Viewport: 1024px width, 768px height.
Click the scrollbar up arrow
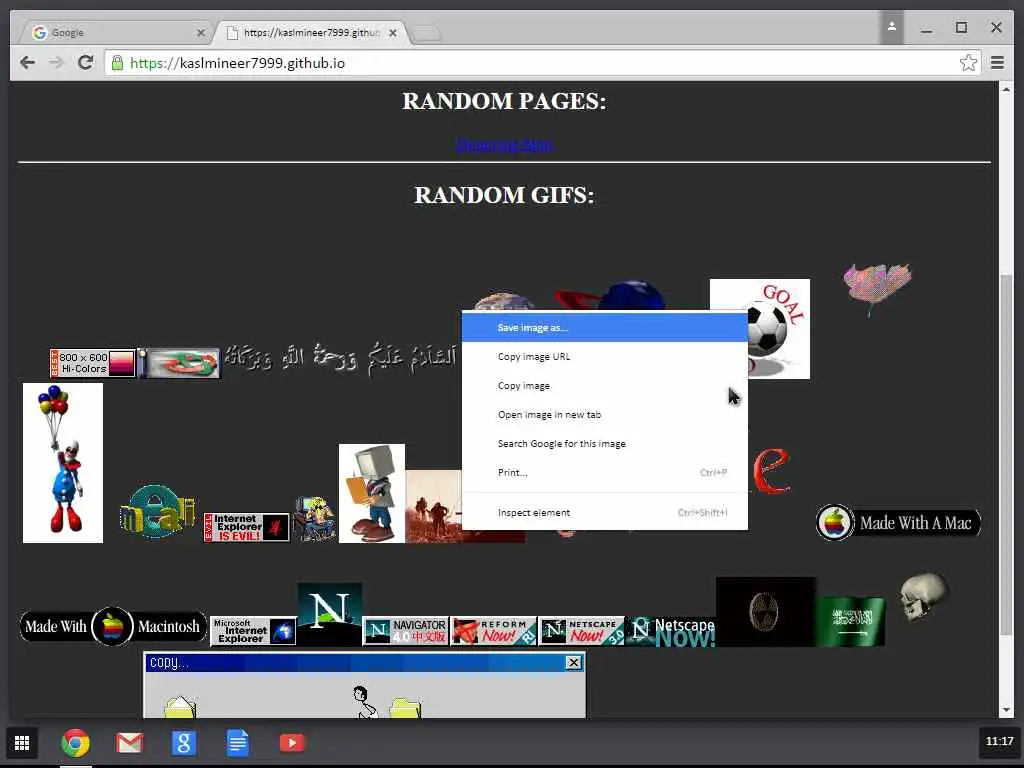tap(1006, 89)
